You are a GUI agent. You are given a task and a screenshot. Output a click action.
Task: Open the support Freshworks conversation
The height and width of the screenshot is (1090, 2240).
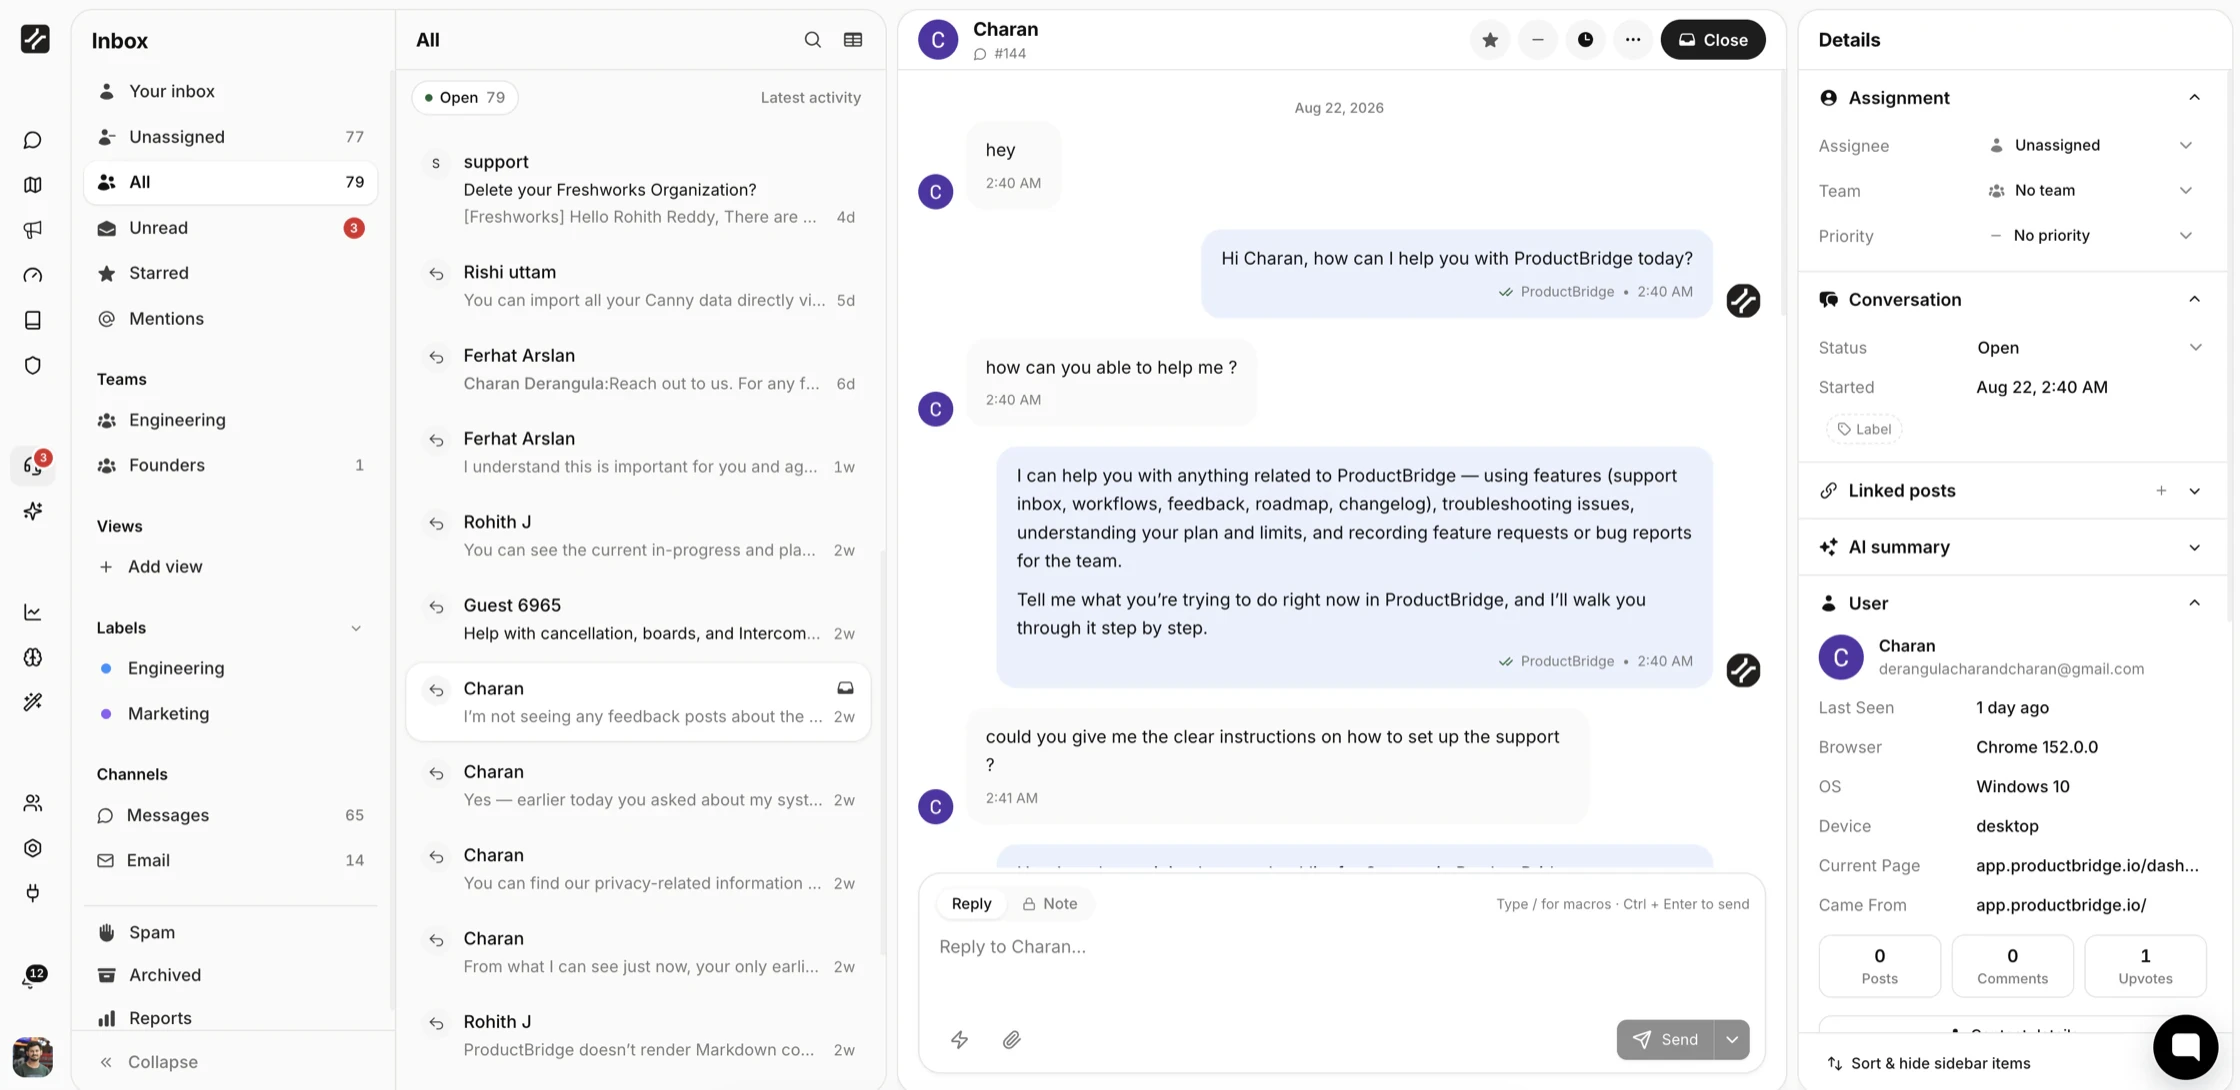[x=638, y=190]
